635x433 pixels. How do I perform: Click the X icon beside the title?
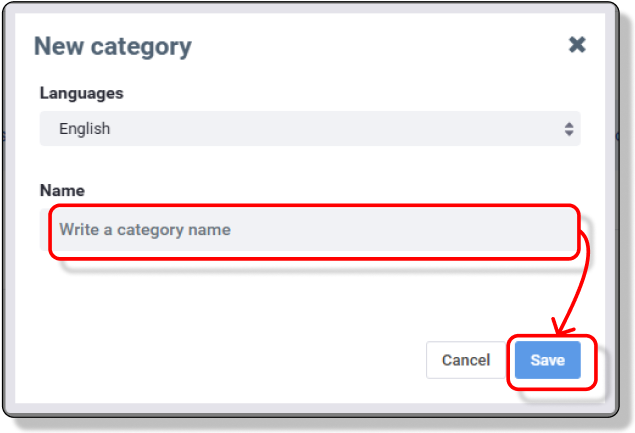[577, 45]
